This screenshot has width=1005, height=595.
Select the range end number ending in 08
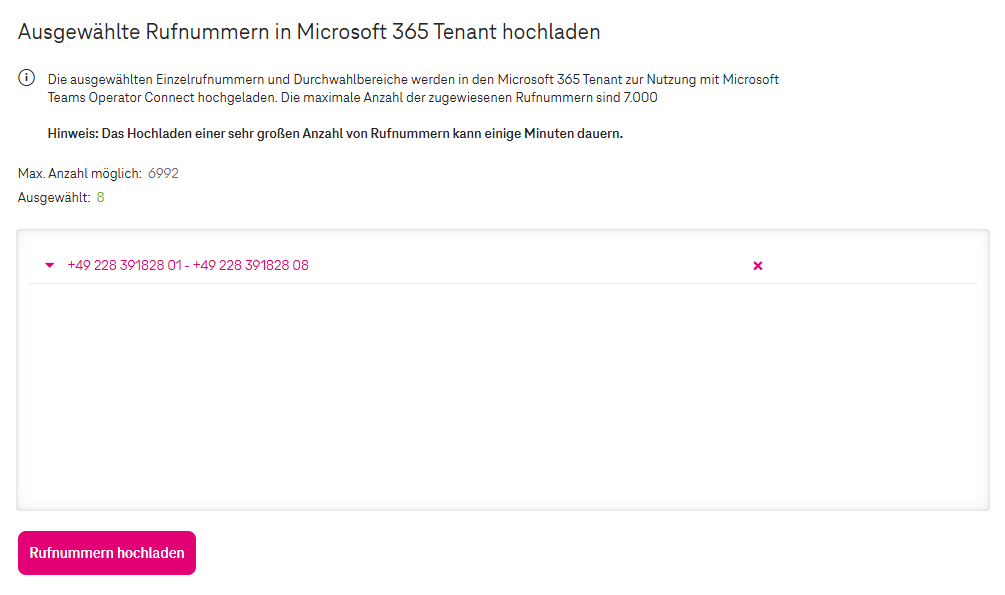click(251, 266)
